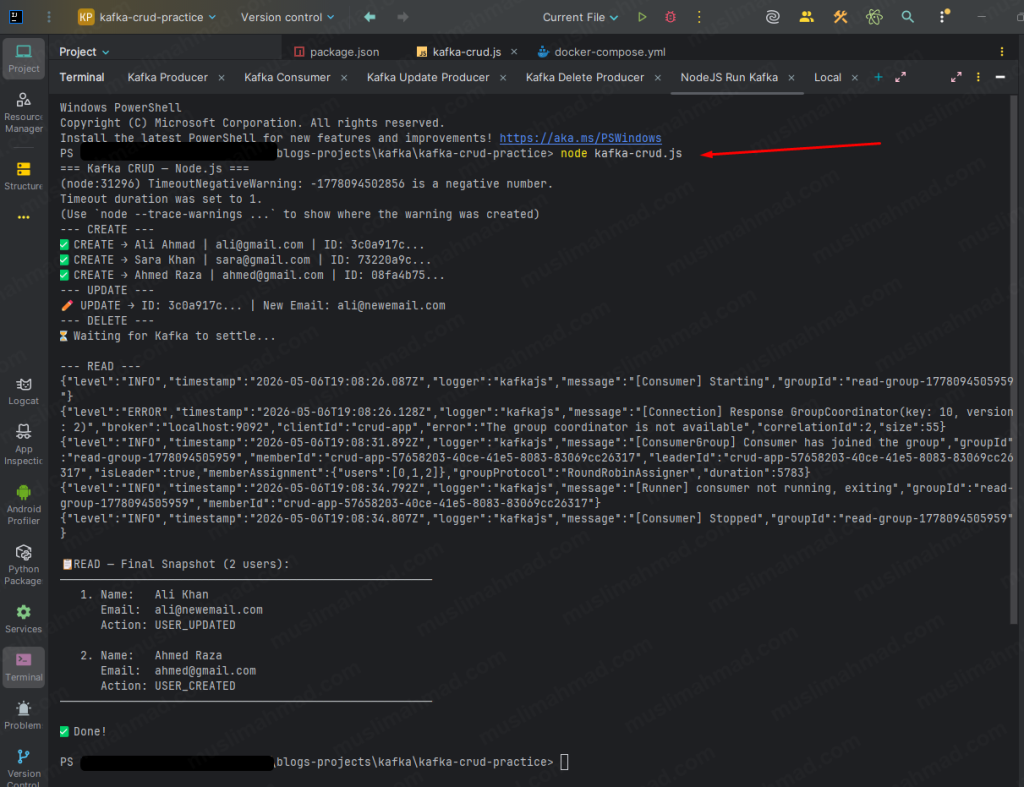The image size is (1024, 787).
Task: Navigate forward with right arrow
Action: (403, 17)
